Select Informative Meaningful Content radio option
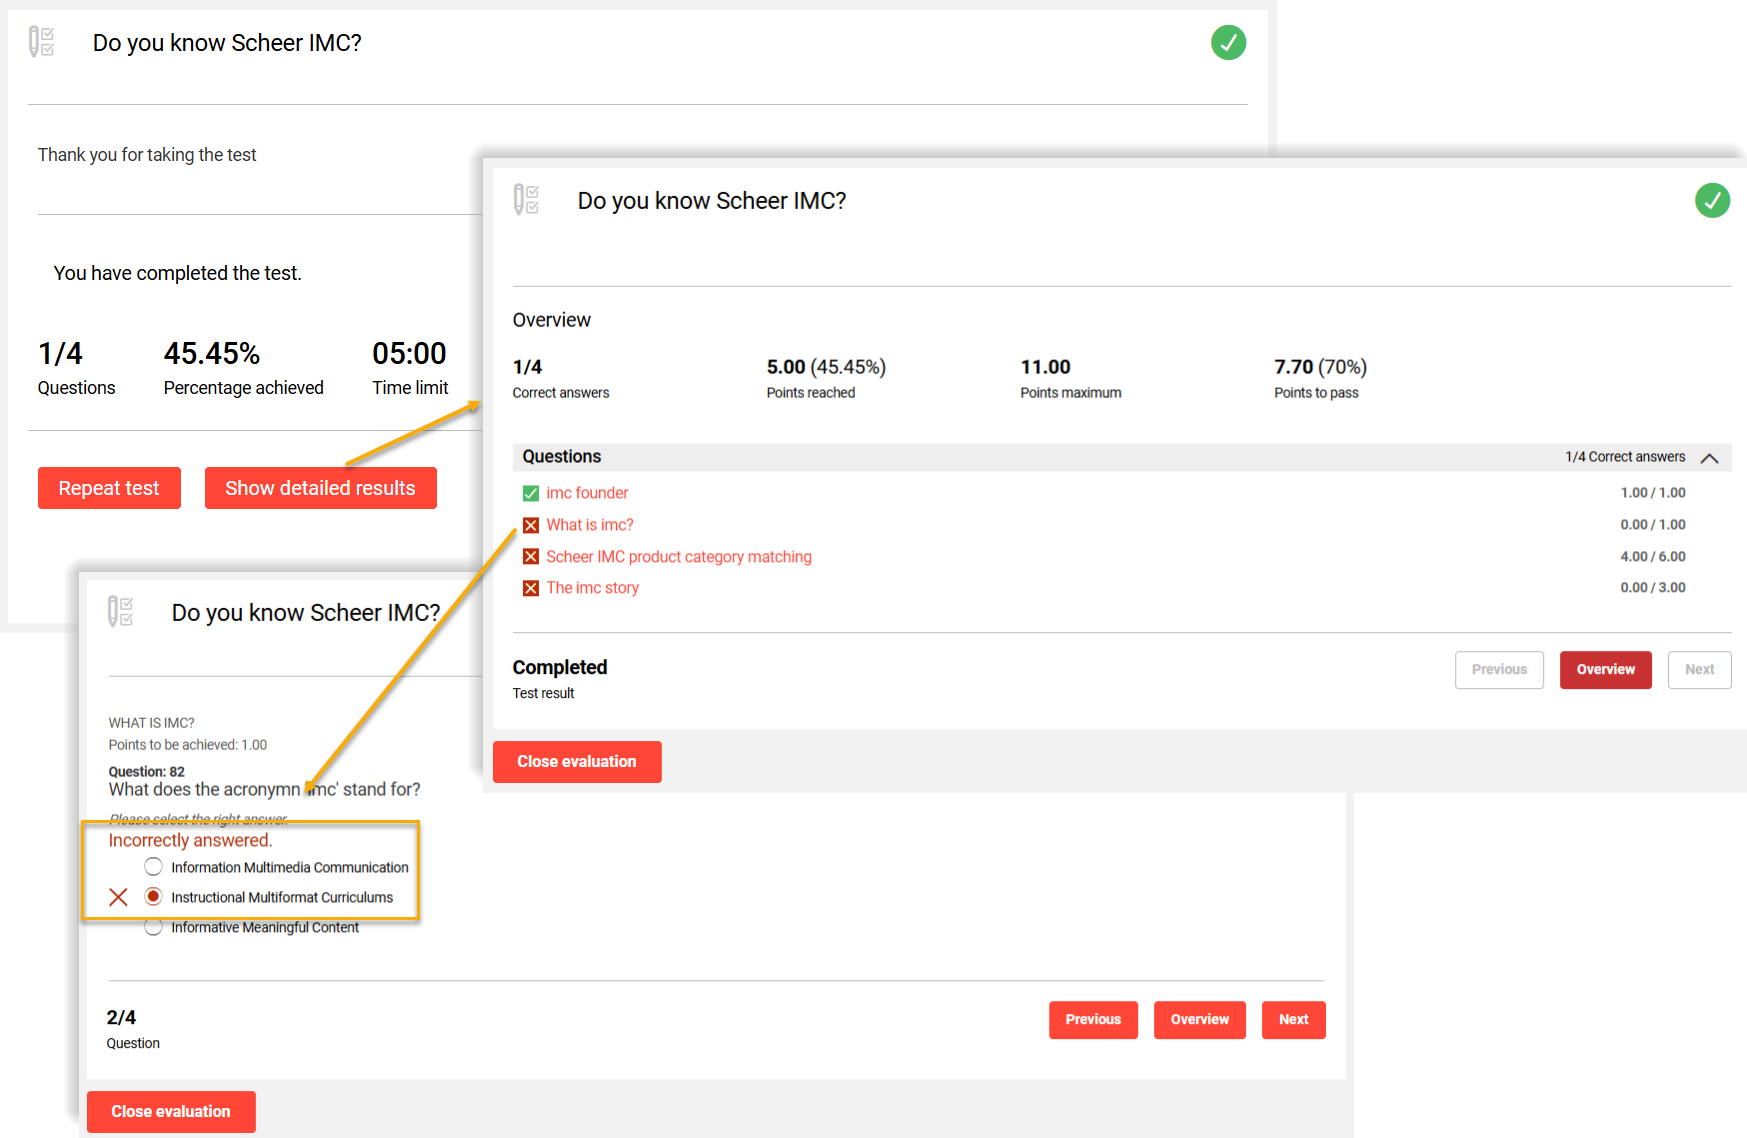 click(153, 927)
